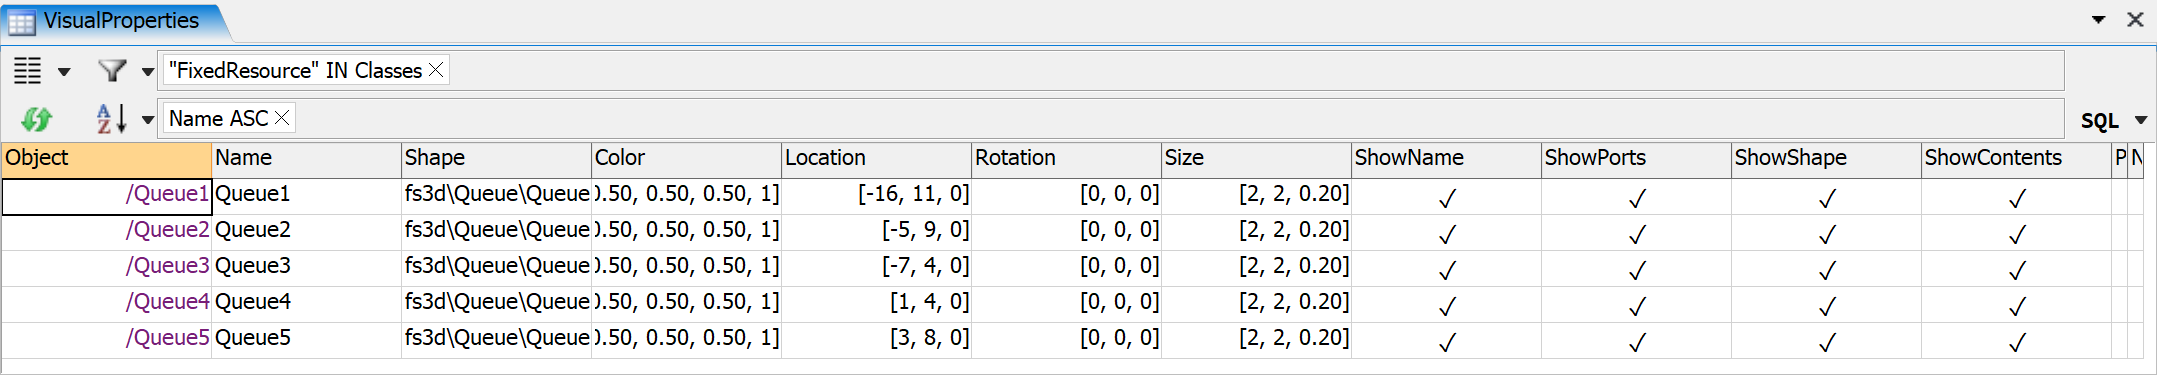Toggle ShowContents checkmark for Queue4

pos(2017,306)
